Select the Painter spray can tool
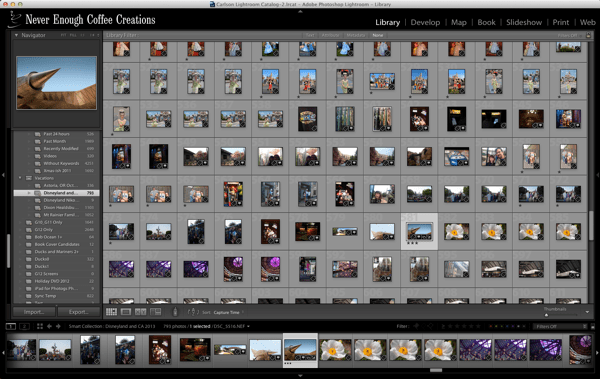This screenshot has height=379, width=600. point(175,312)
